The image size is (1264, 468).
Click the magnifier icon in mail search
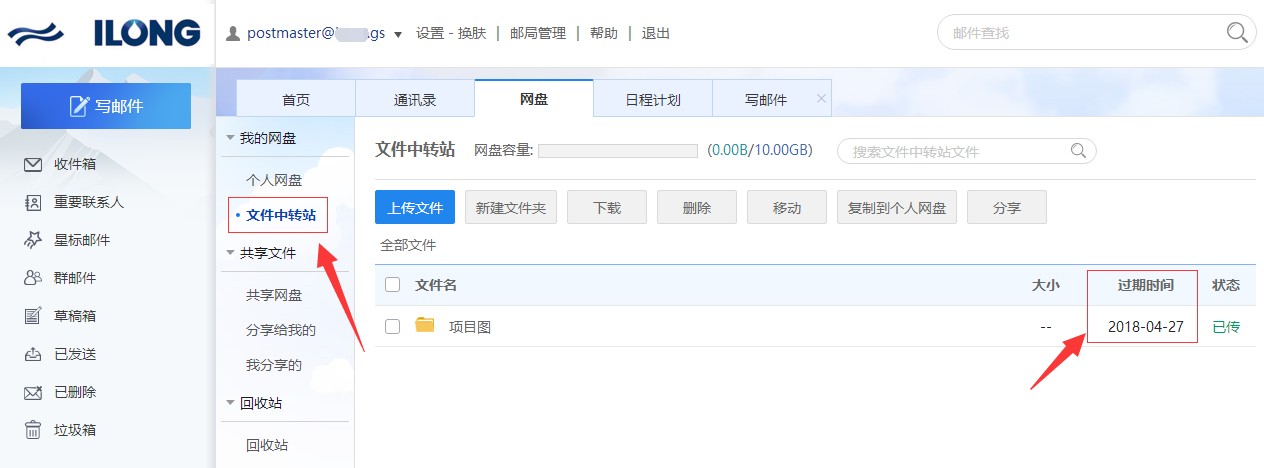1237,33
